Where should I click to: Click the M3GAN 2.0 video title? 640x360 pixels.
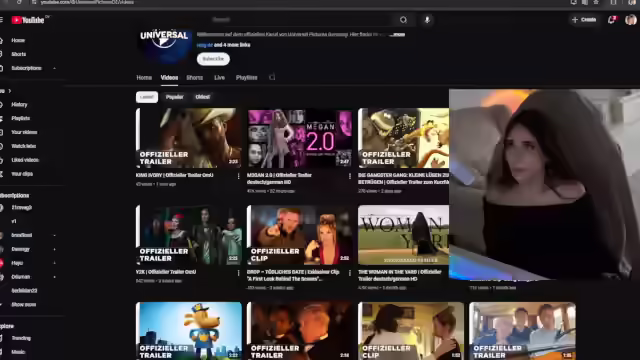[280, 178]
